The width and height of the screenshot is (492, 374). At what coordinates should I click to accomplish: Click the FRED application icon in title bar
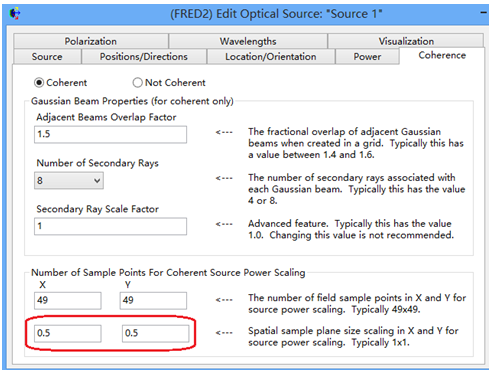point(15,14)
